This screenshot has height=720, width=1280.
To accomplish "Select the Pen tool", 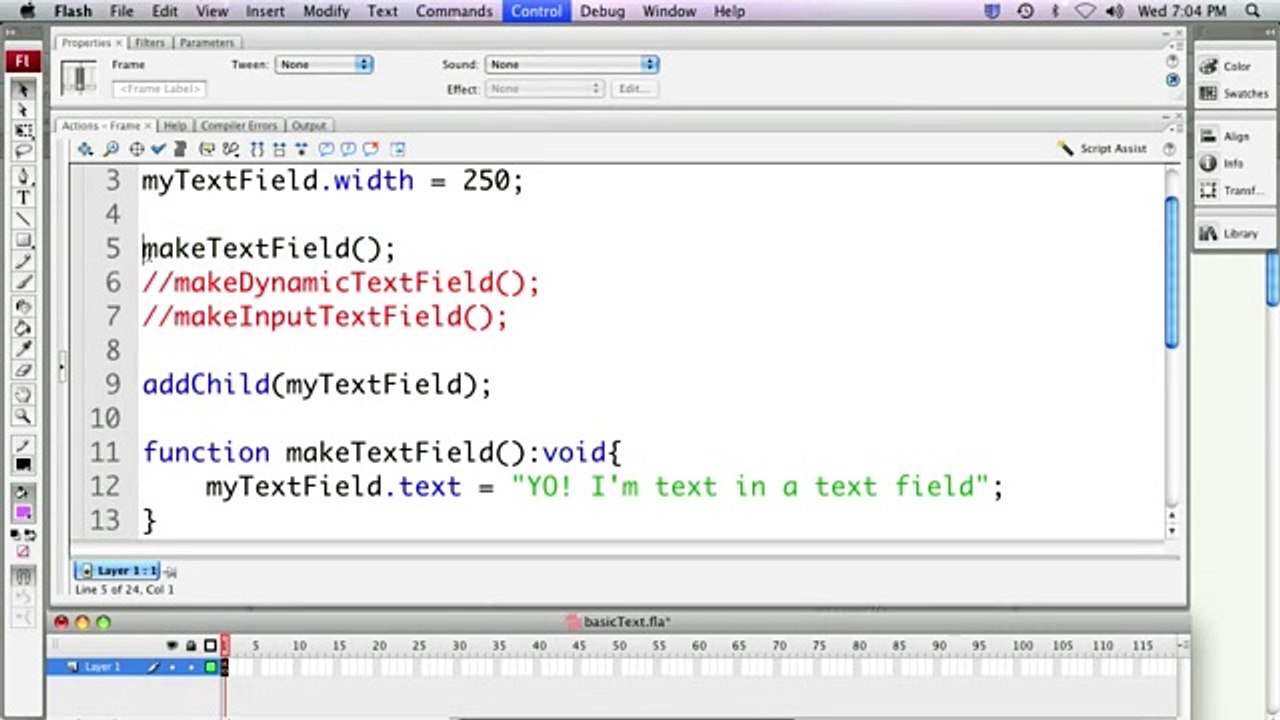I will pyautogui.click(x=23, y=176).
